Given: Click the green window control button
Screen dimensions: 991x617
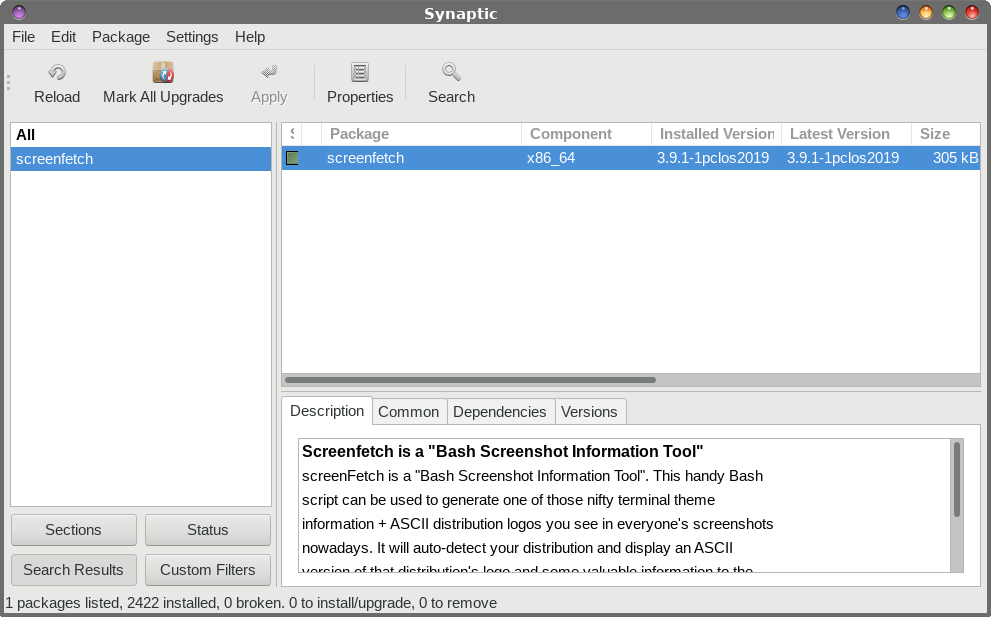Looking at the screenshot, I should tap(949, 12).
